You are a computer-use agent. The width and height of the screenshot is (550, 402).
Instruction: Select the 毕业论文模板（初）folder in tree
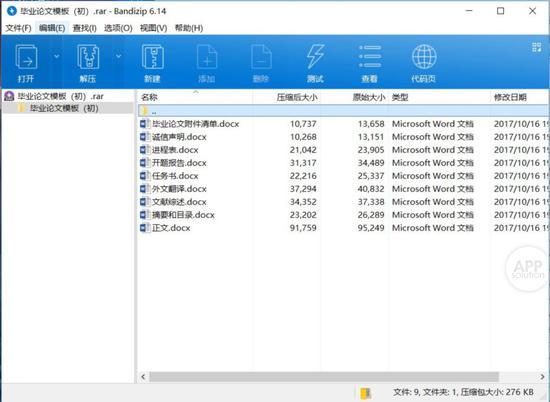click(x=63, y=108)
